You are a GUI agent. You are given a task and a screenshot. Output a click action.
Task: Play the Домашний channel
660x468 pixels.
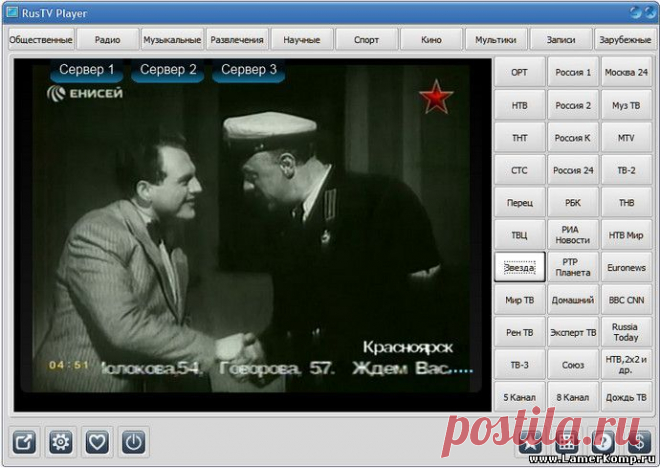573,300
